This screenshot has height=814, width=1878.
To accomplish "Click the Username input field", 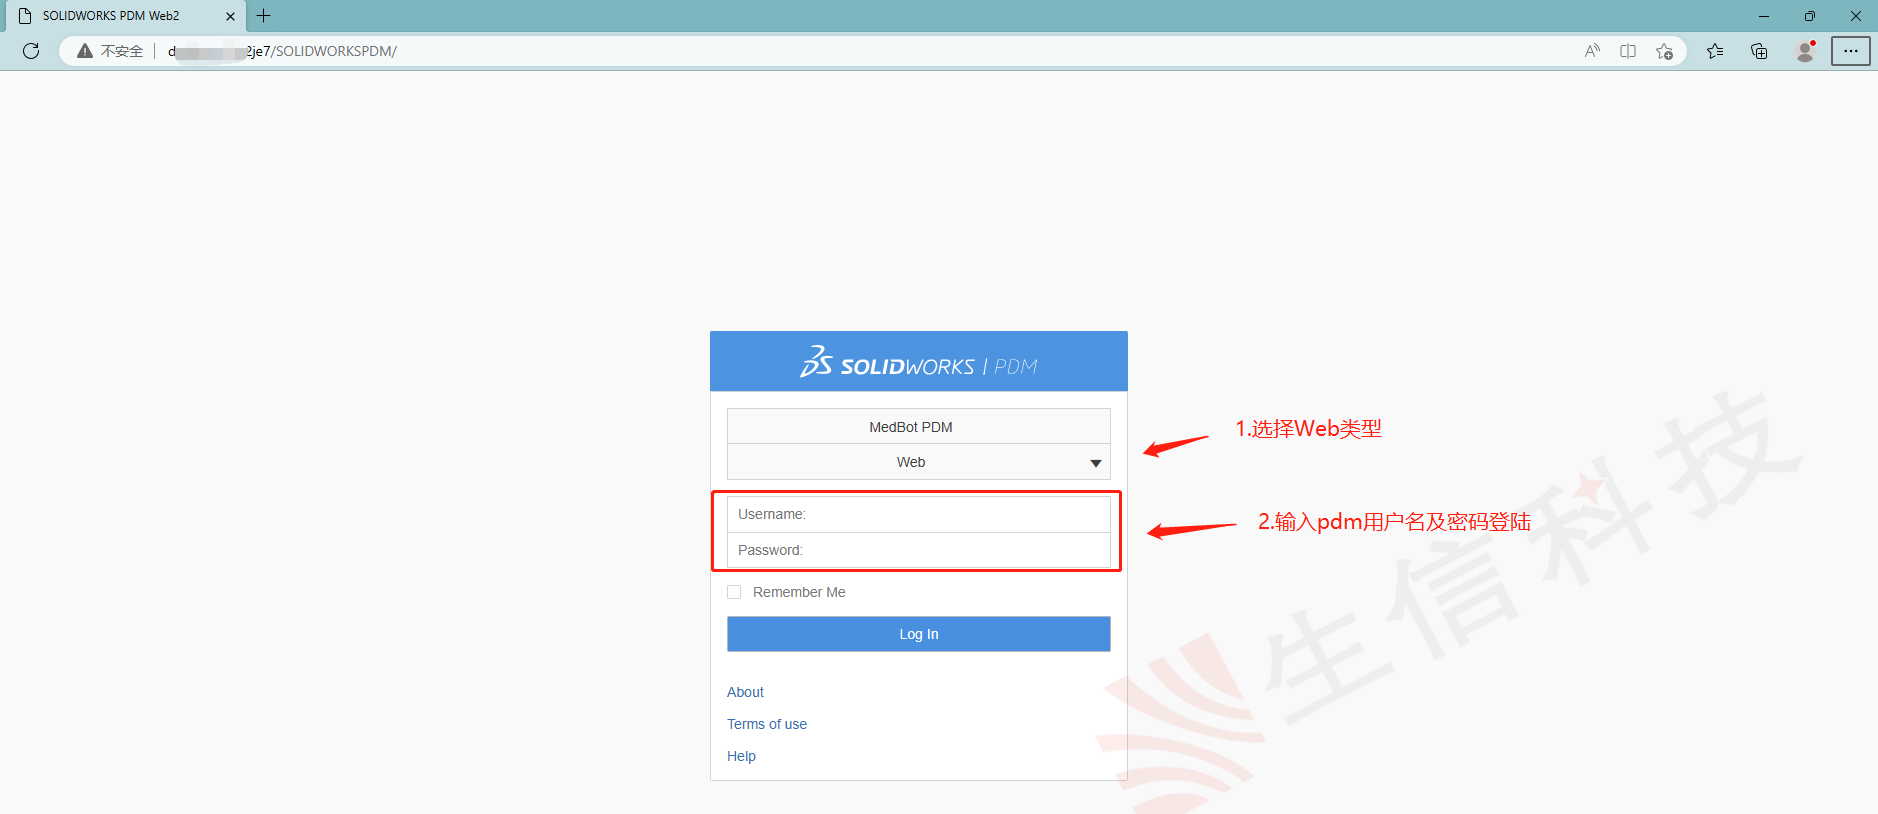I will [x=918, y=514].
